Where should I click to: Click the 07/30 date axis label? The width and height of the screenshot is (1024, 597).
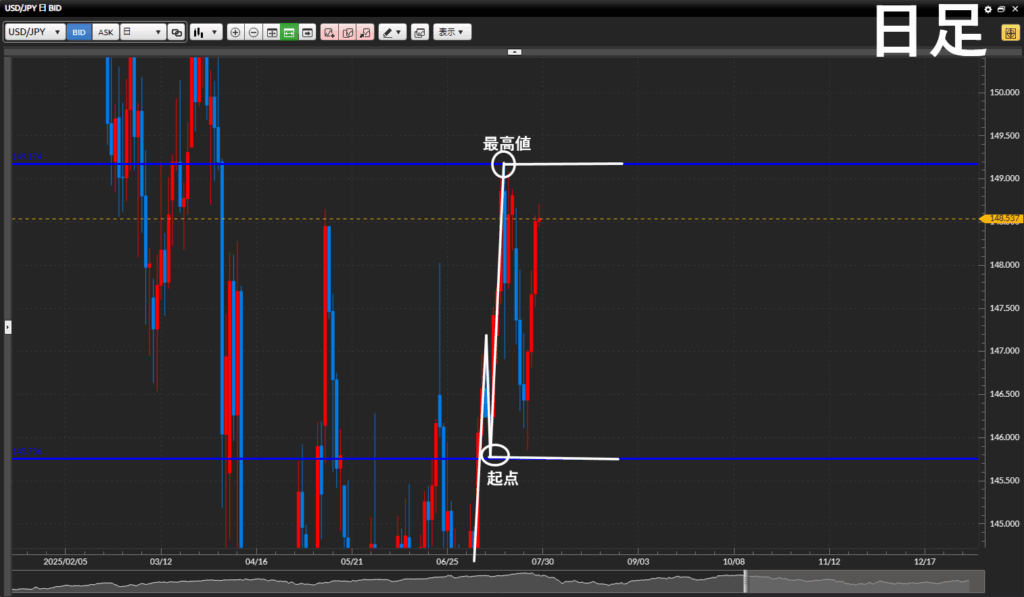click(543, 562)
